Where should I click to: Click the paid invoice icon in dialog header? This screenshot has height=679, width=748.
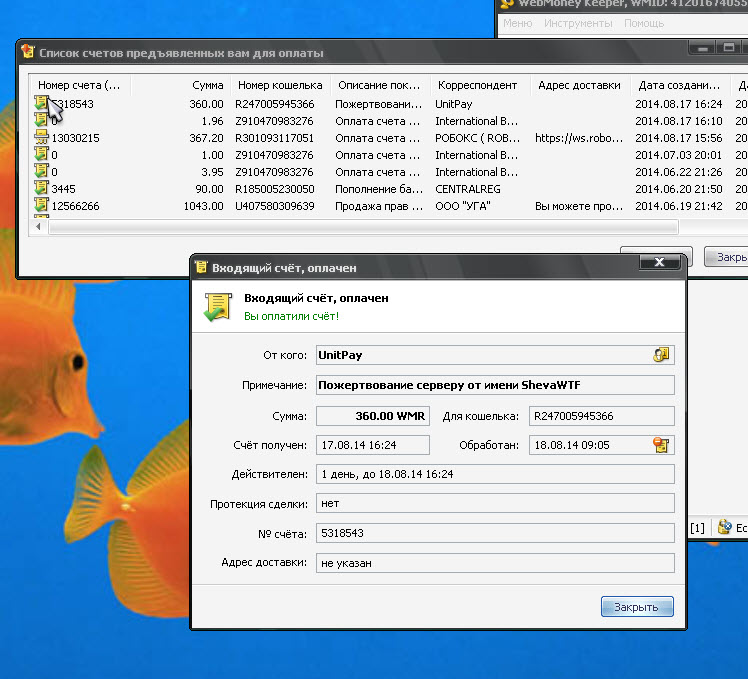pos(218,307)
